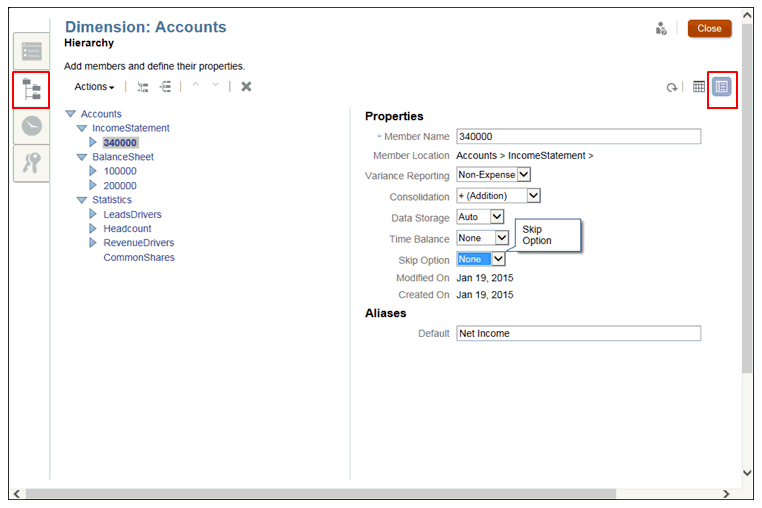Open the time period clock sidebar icon

click(x=32, y=126)
